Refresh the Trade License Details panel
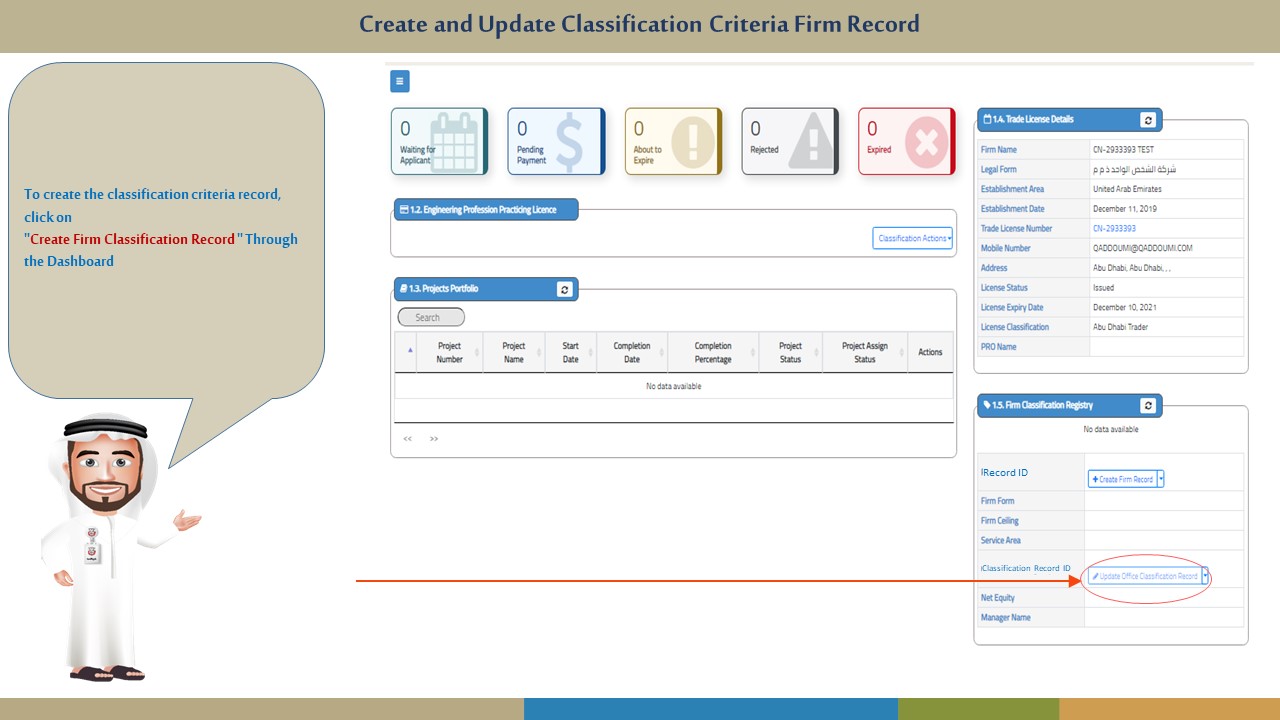Screen dimensions: 1280x720 [1148, 120]
